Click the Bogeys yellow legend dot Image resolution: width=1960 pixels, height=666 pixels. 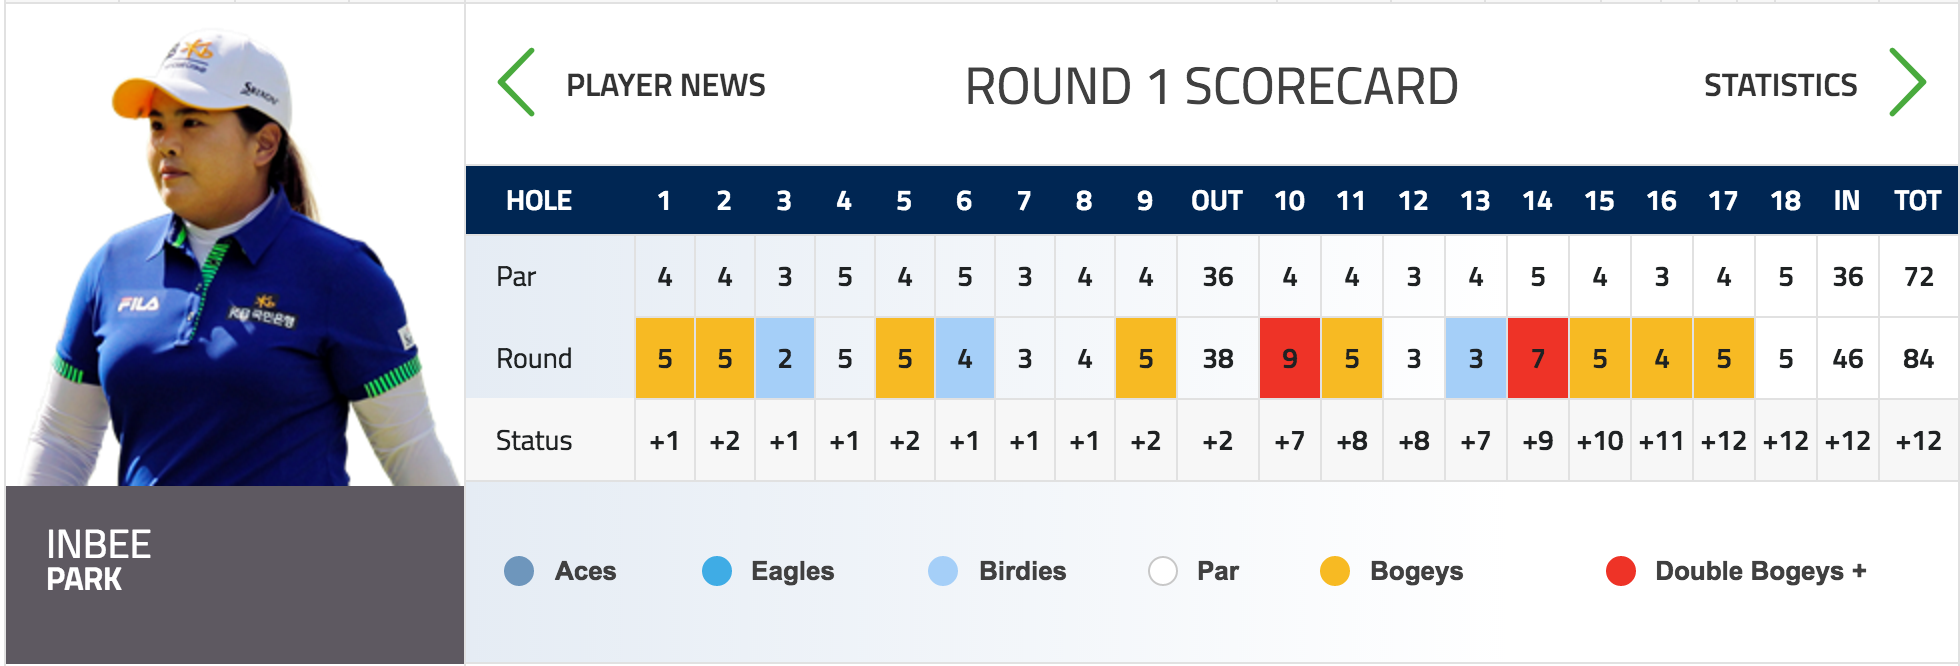(1335, 571)
